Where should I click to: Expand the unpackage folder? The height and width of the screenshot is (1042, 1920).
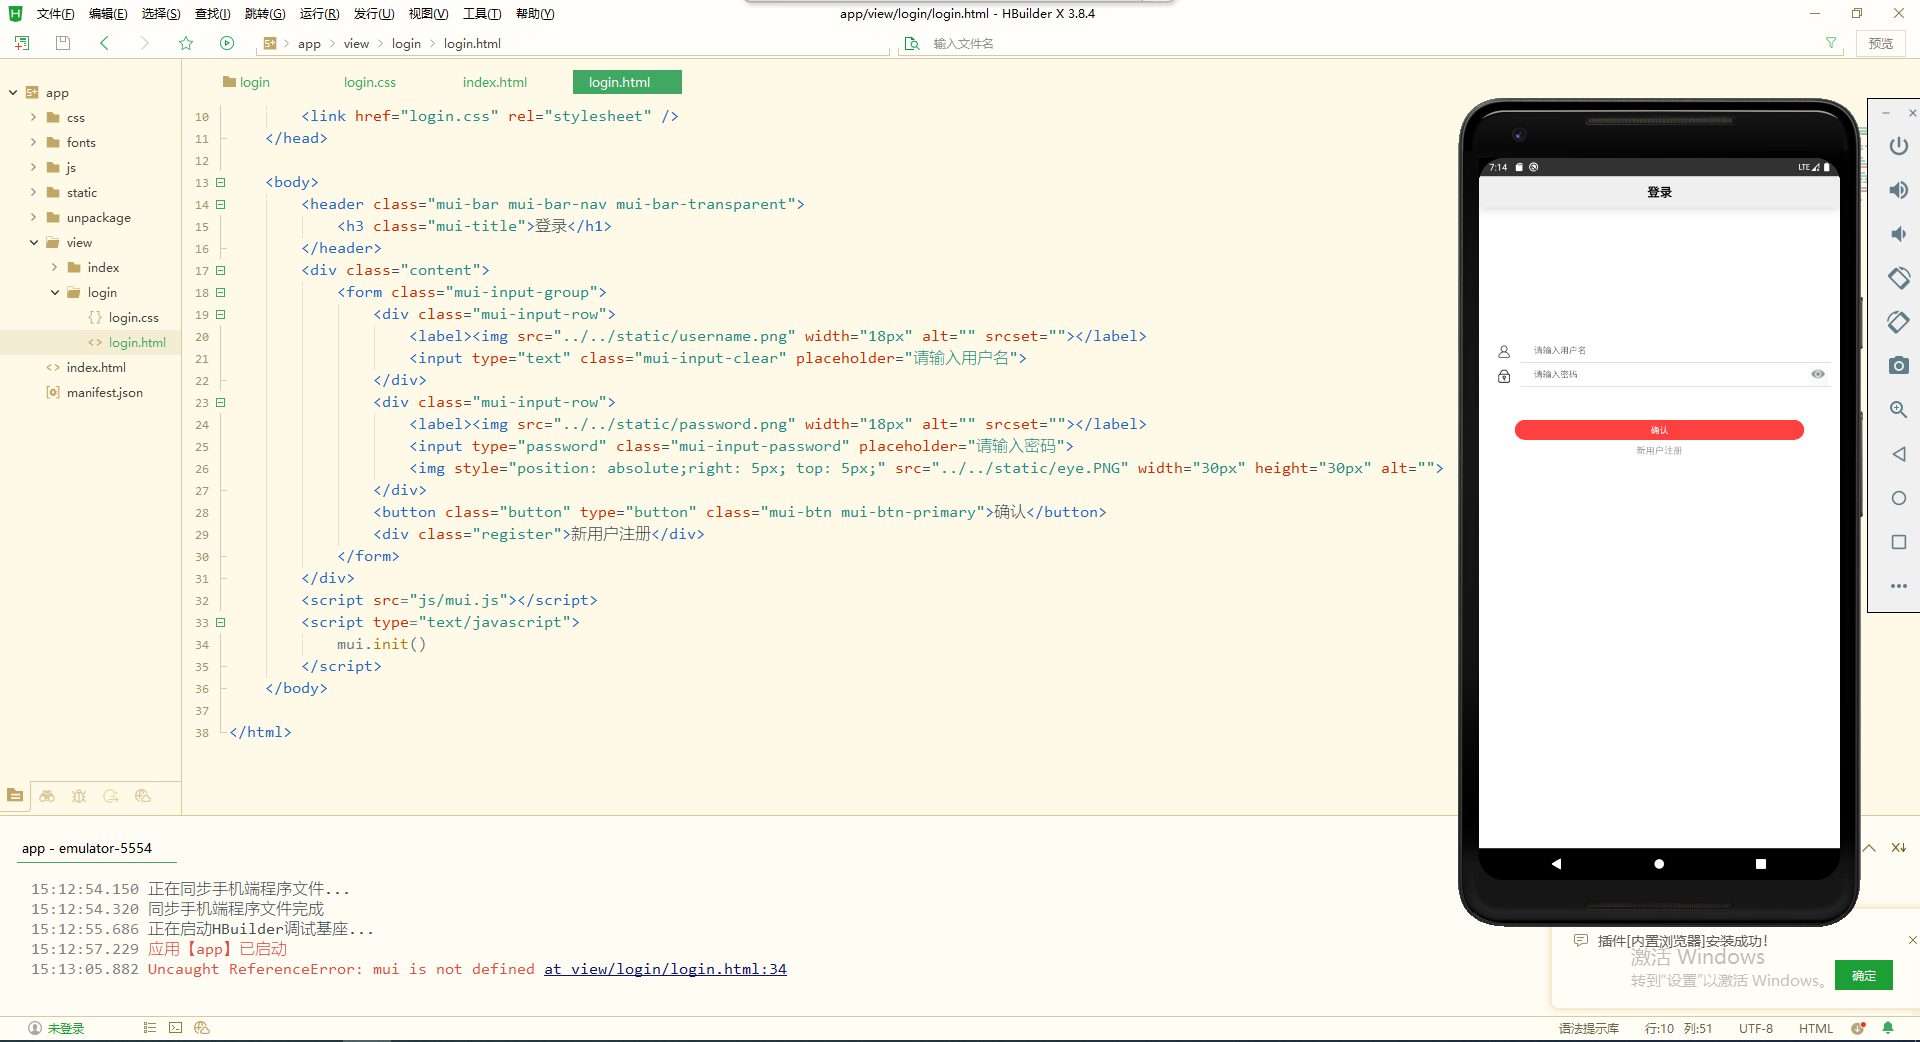click(34, 217)
